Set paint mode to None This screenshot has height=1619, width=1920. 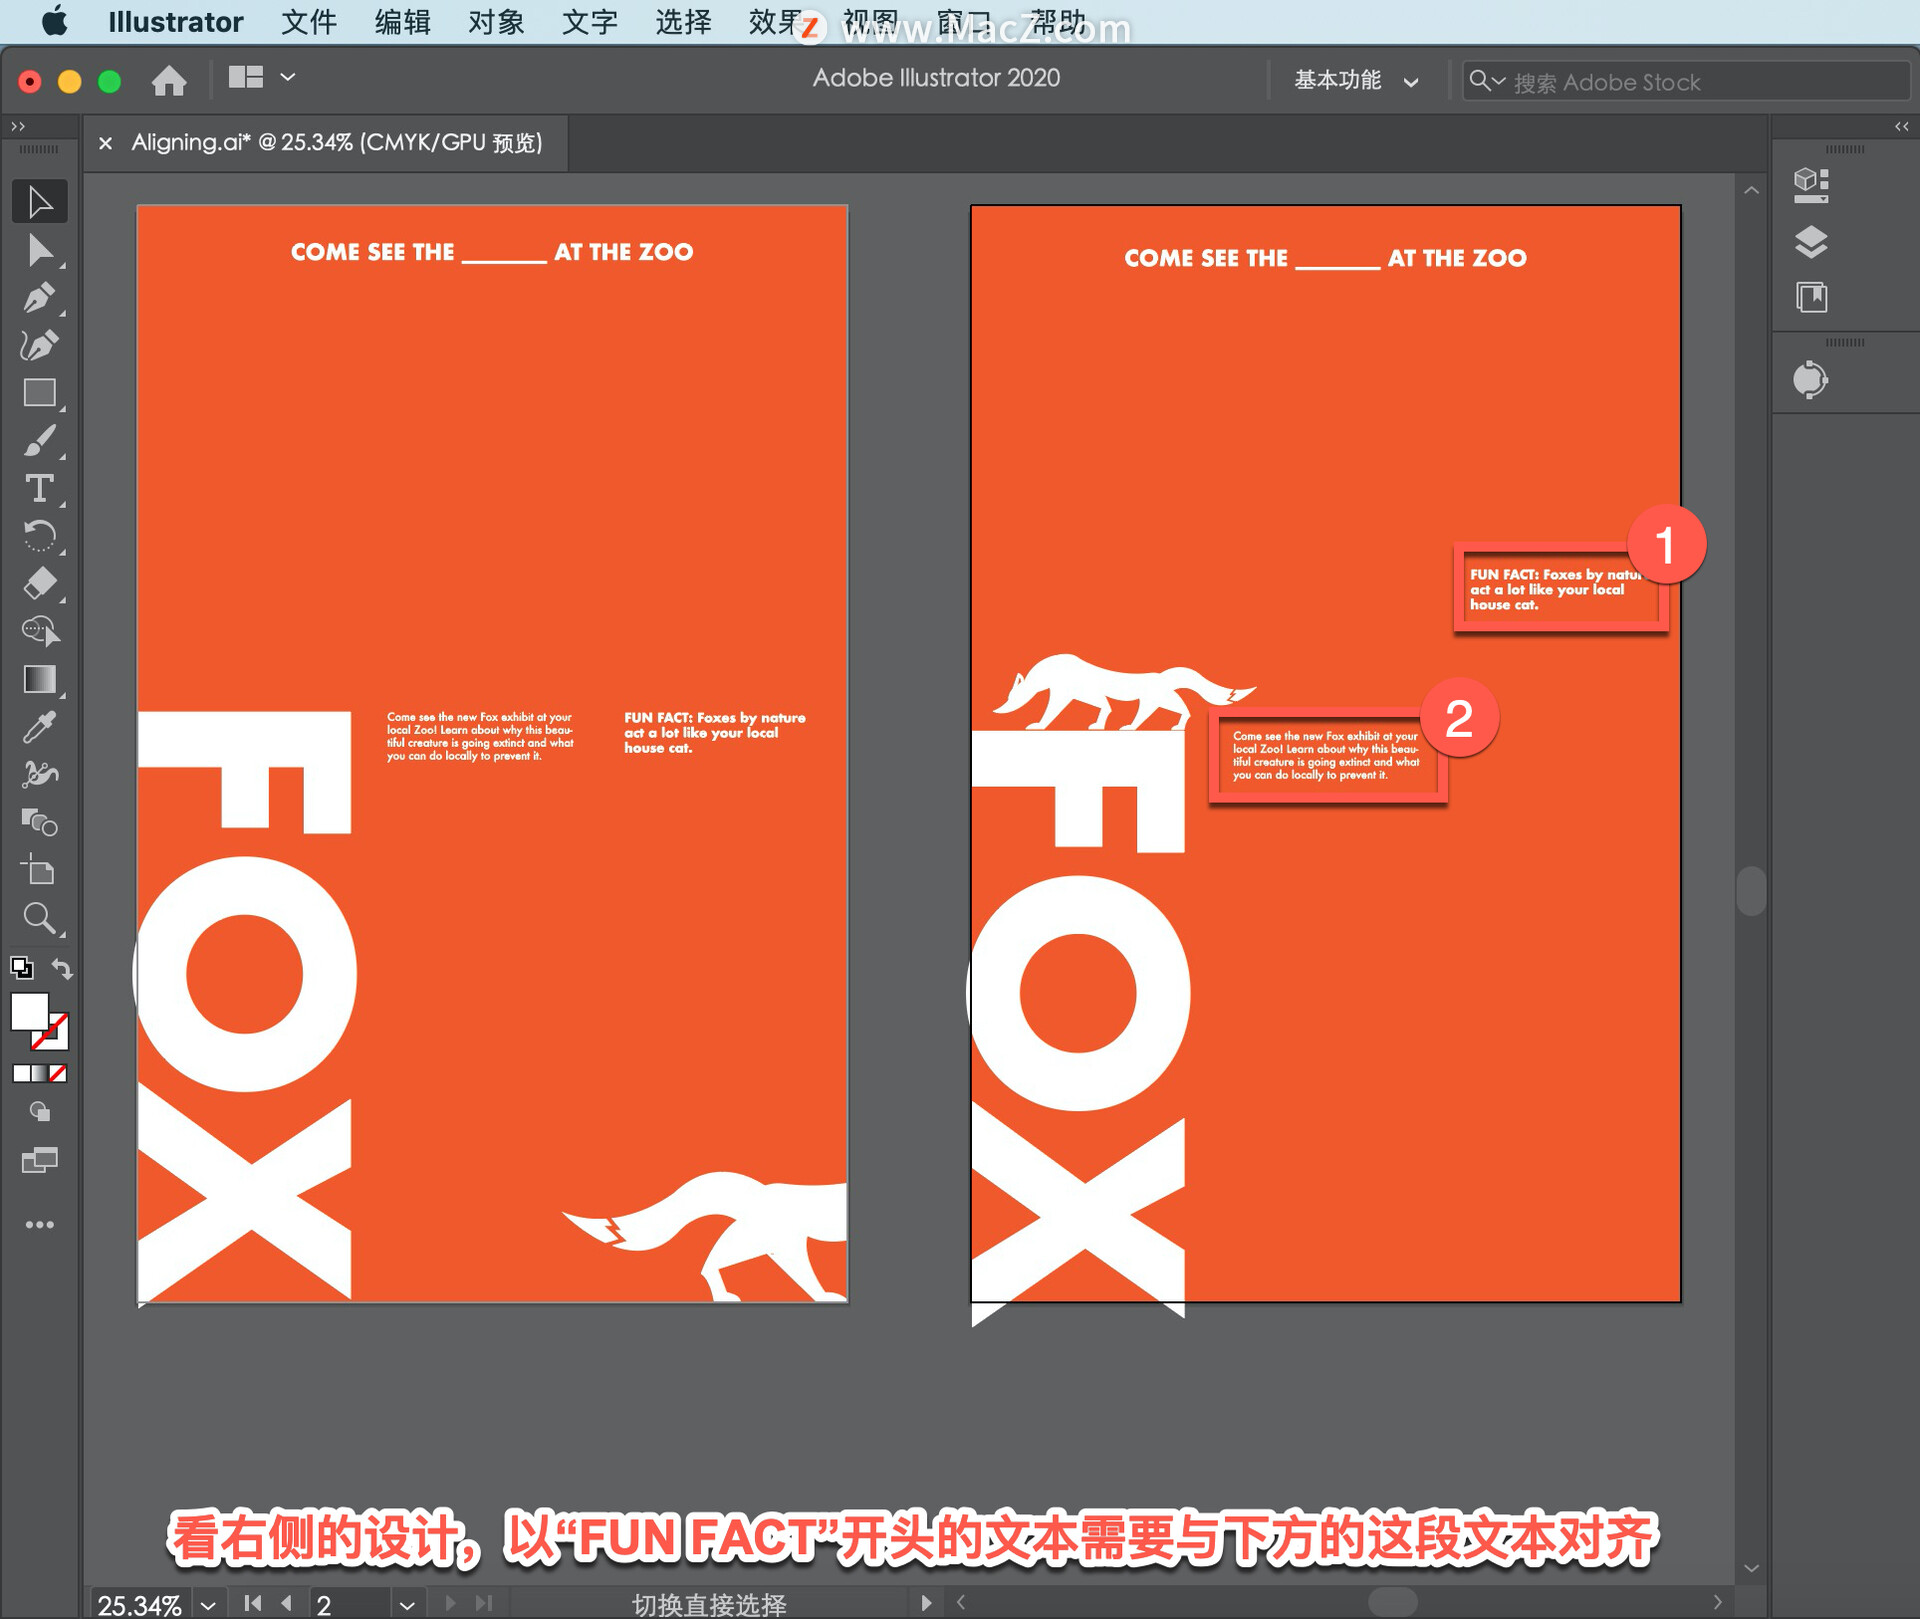pyautogui.click(x=58, y=1074)
